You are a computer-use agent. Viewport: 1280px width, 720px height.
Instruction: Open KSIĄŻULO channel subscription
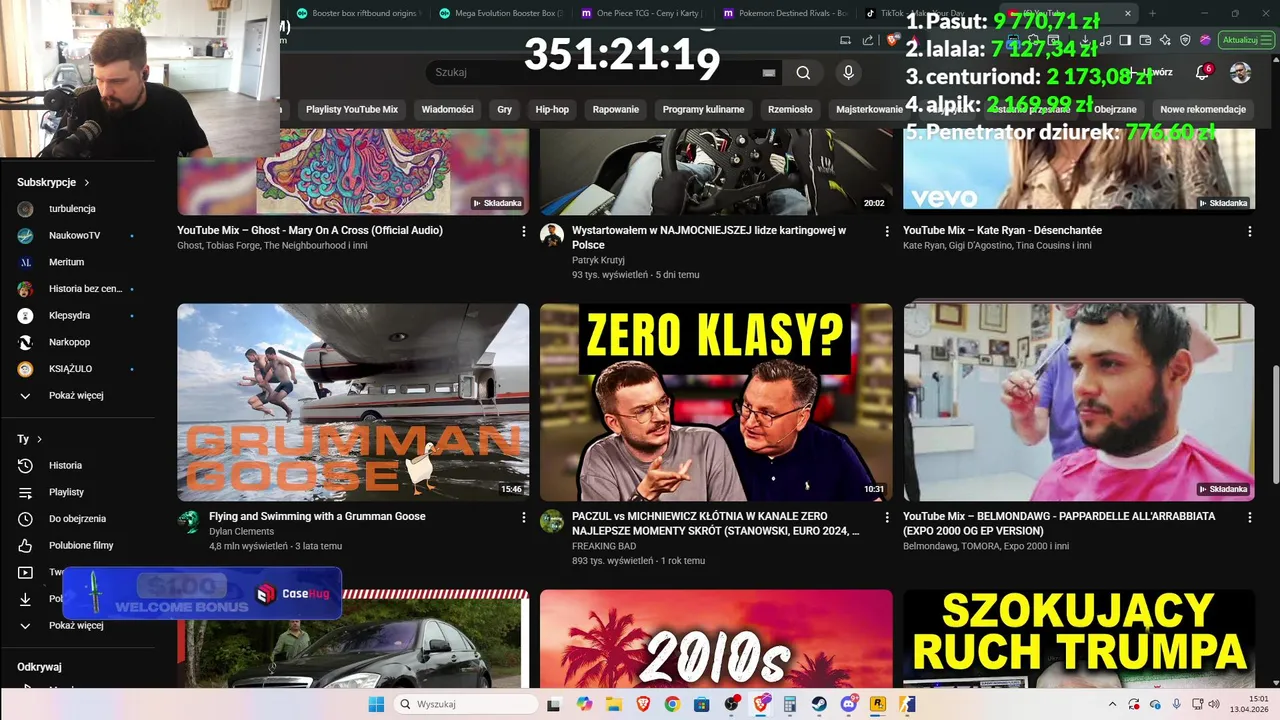pos(70,368)
